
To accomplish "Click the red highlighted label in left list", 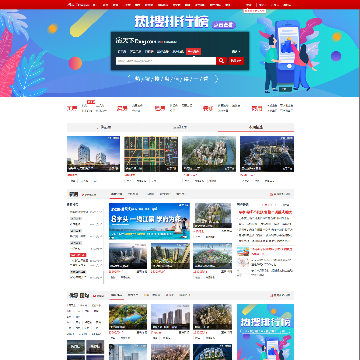I will point(78,255).
